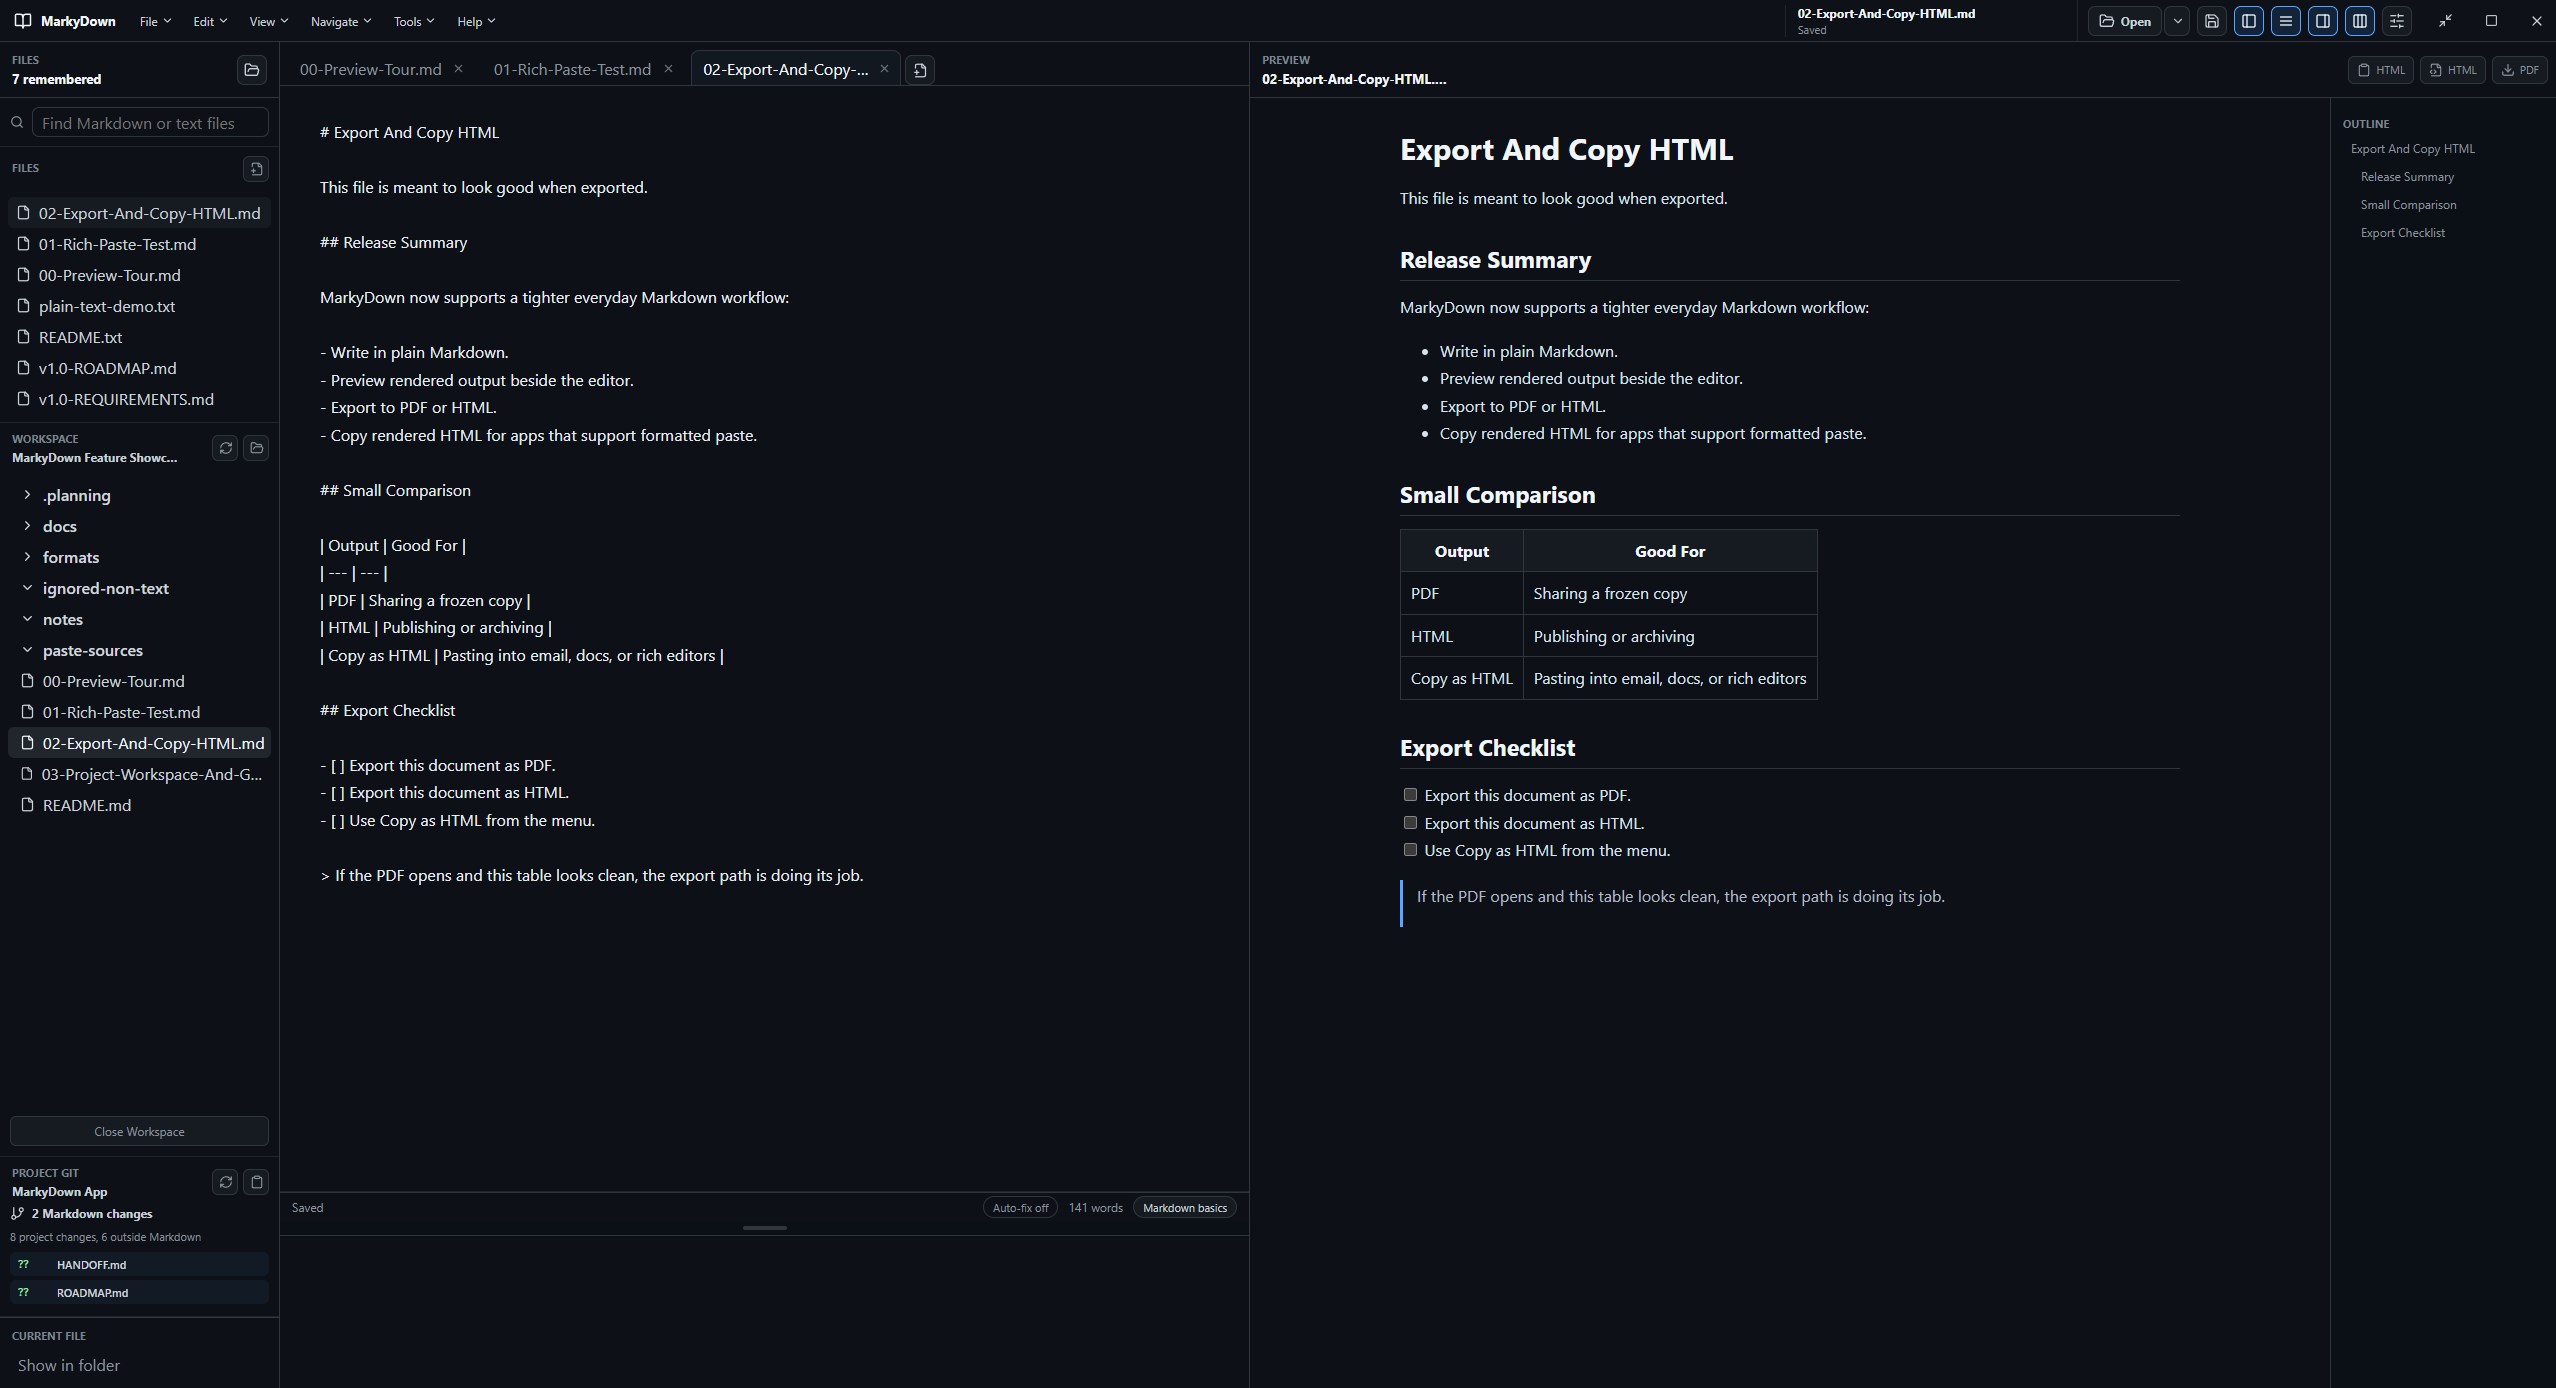The height and width of the screenshot is (1388, 2556).
Task: Click the save file icon in the title bar
Action: coord(2212,21)
